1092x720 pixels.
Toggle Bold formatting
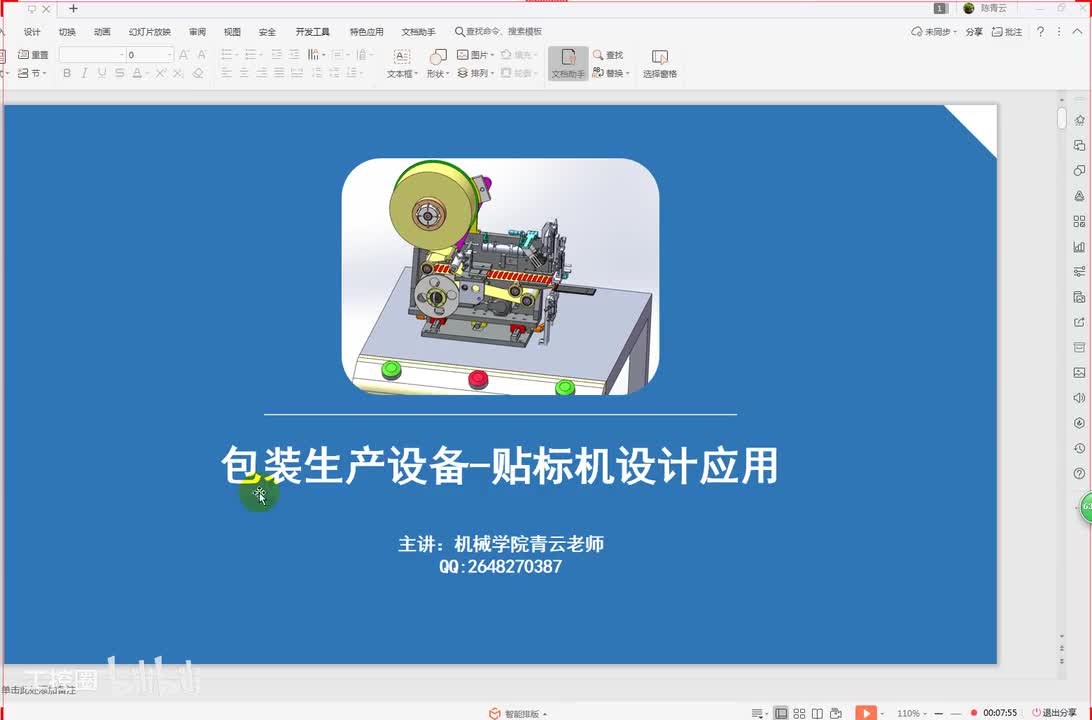coord(67,73)
